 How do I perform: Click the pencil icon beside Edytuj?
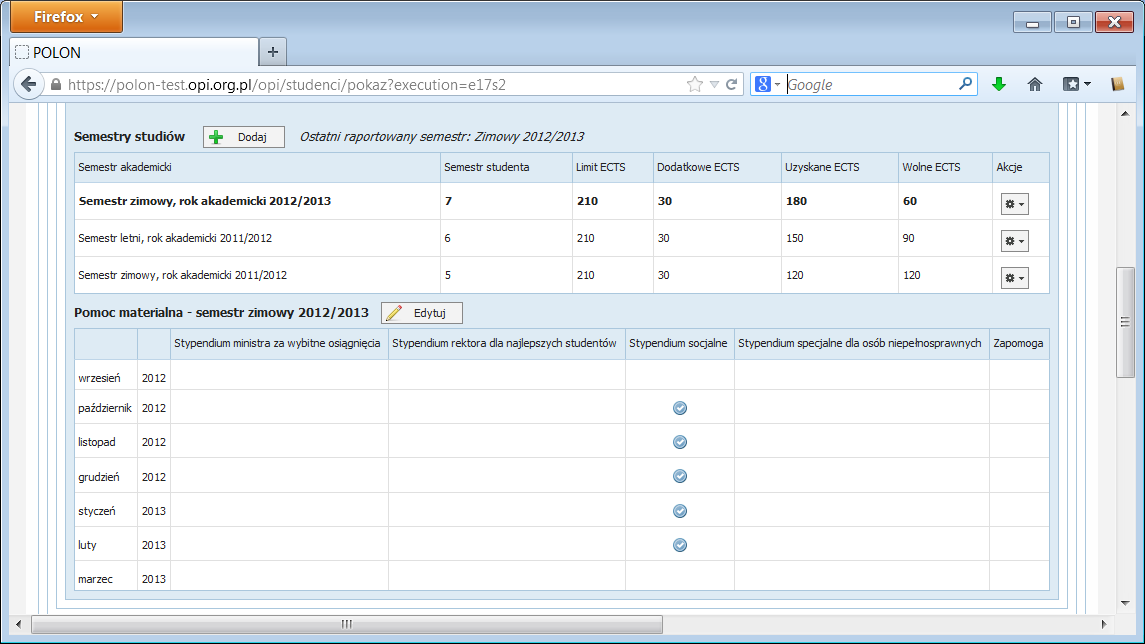(394, 313)
